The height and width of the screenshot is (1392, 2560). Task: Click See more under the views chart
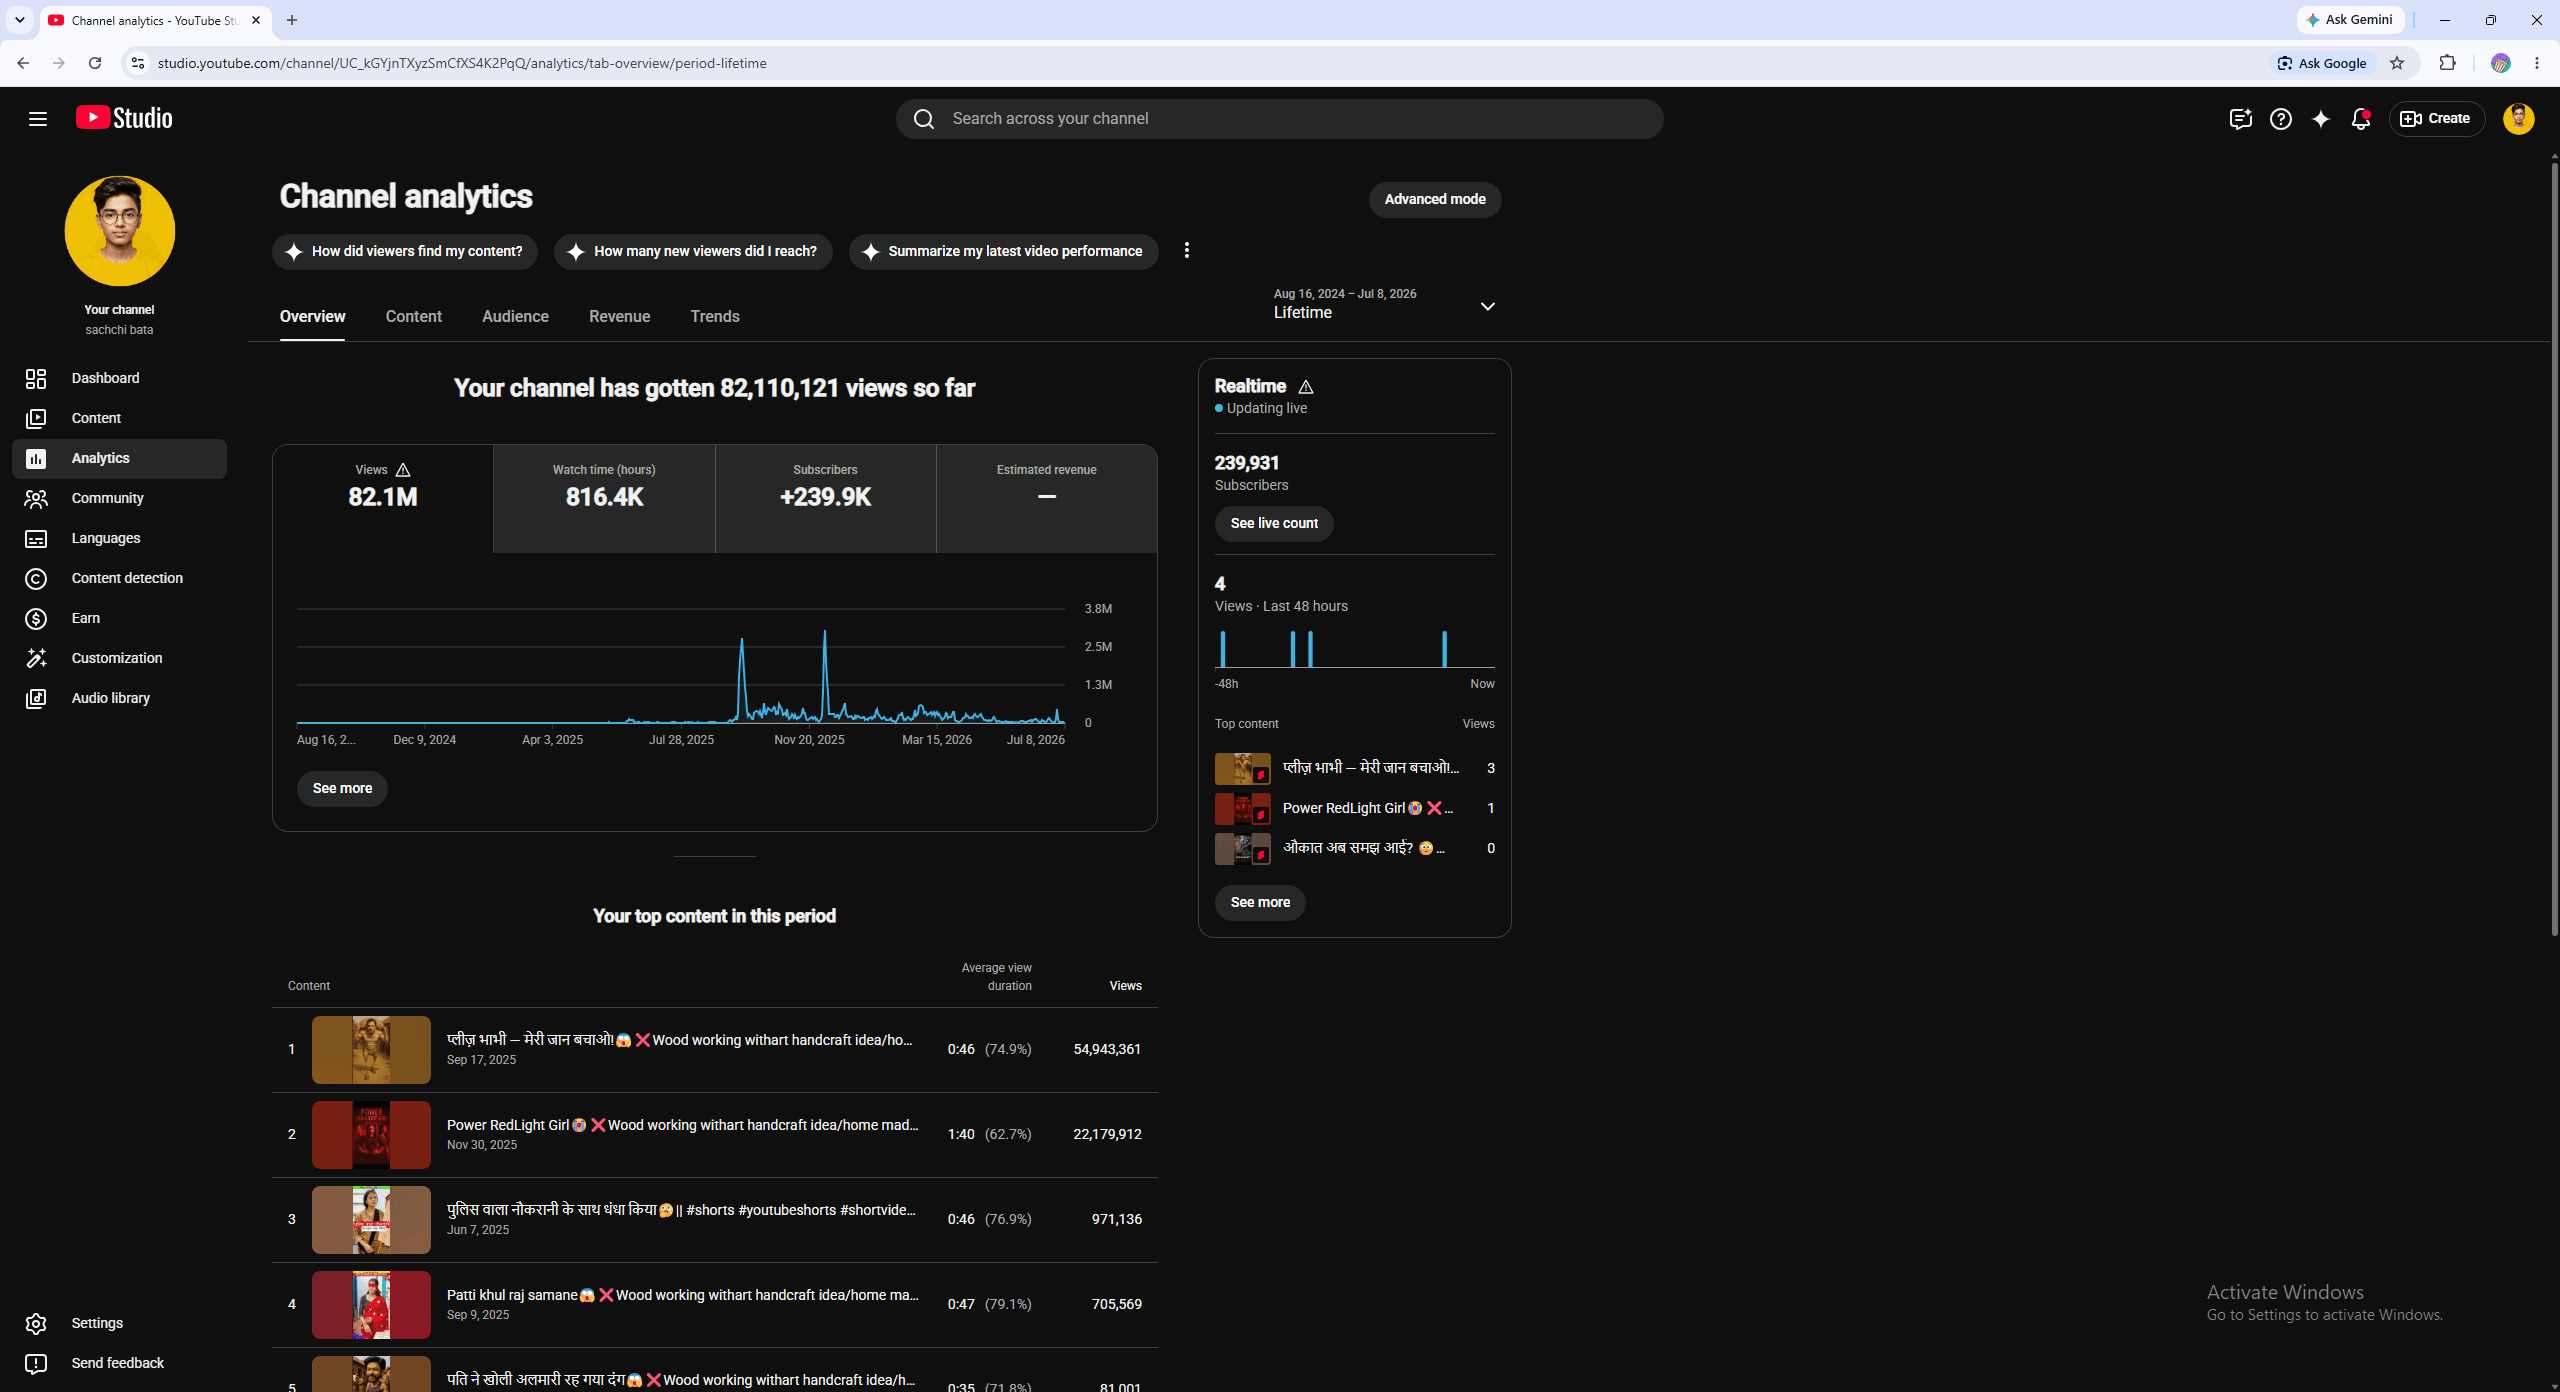pyautogui.click(x=342, y=789)
